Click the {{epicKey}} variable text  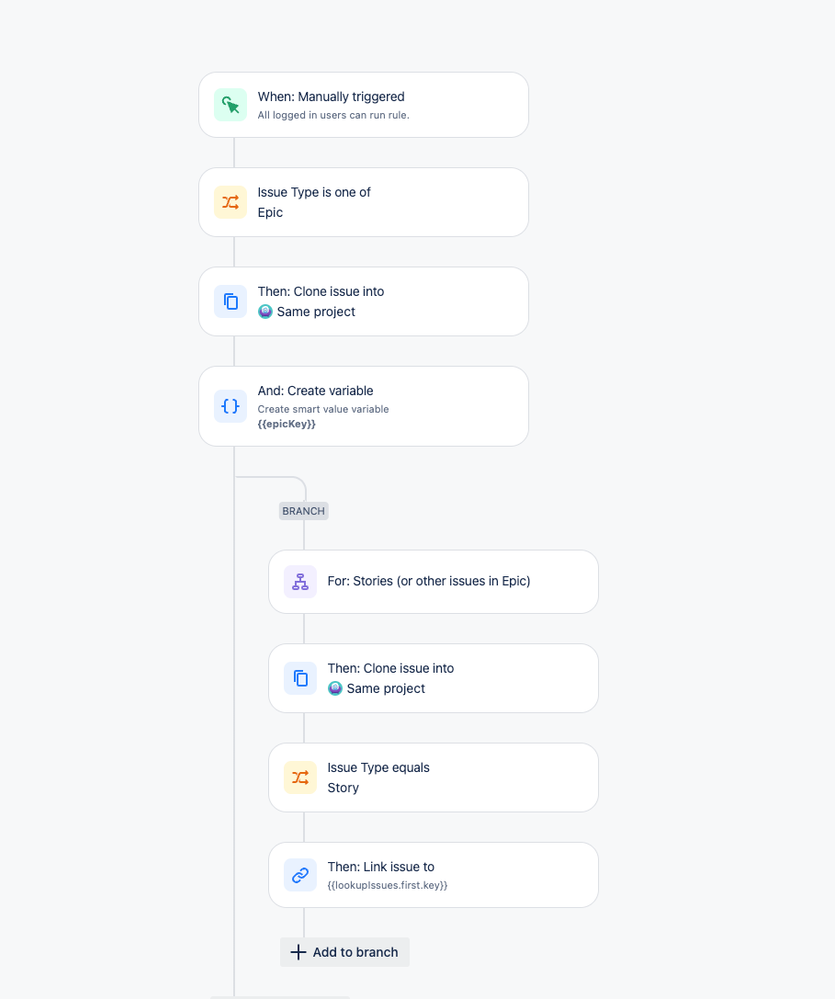click(287, 424)
